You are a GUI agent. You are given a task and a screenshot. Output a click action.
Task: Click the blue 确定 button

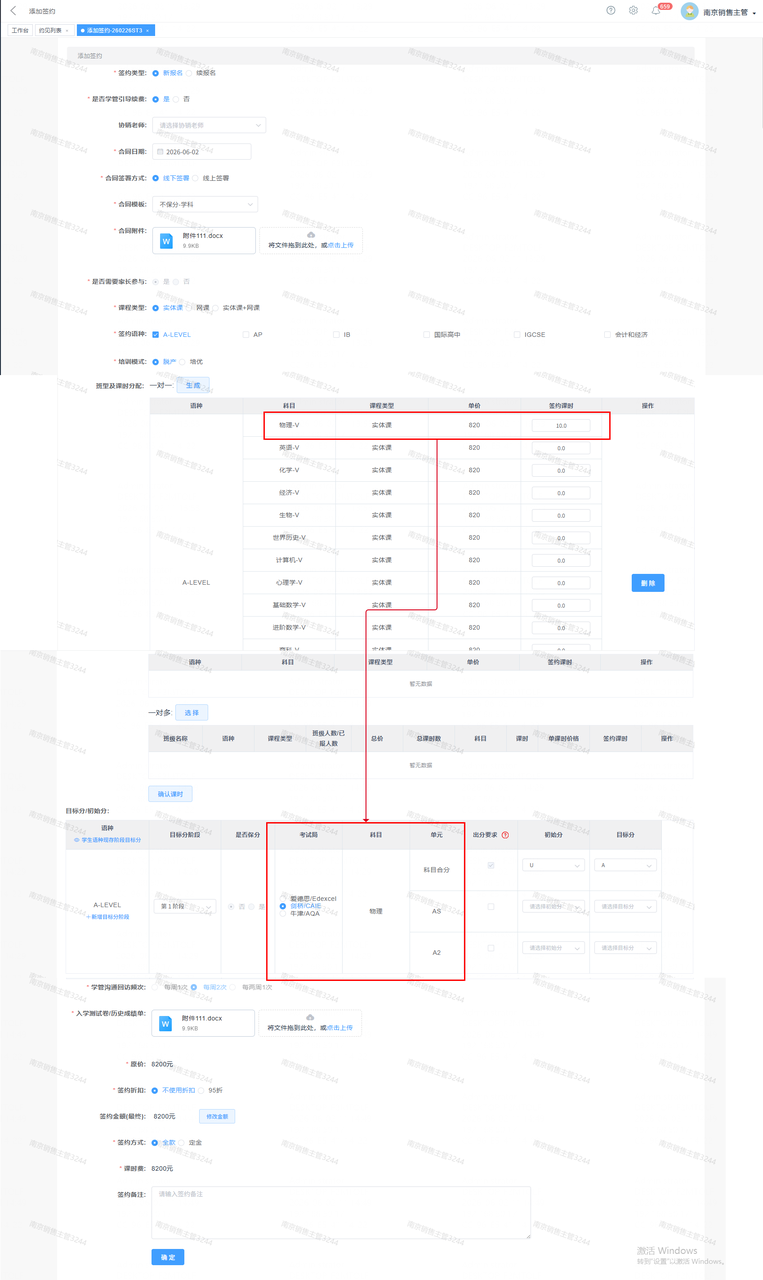click(x=167, y=1257)
